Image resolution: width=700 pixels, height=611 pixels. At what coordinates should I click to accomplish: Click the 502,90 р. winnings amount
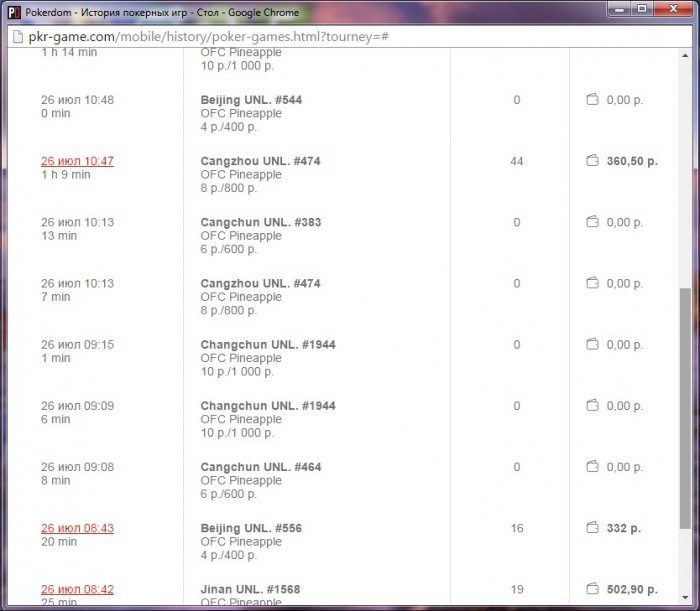point(632,589)
